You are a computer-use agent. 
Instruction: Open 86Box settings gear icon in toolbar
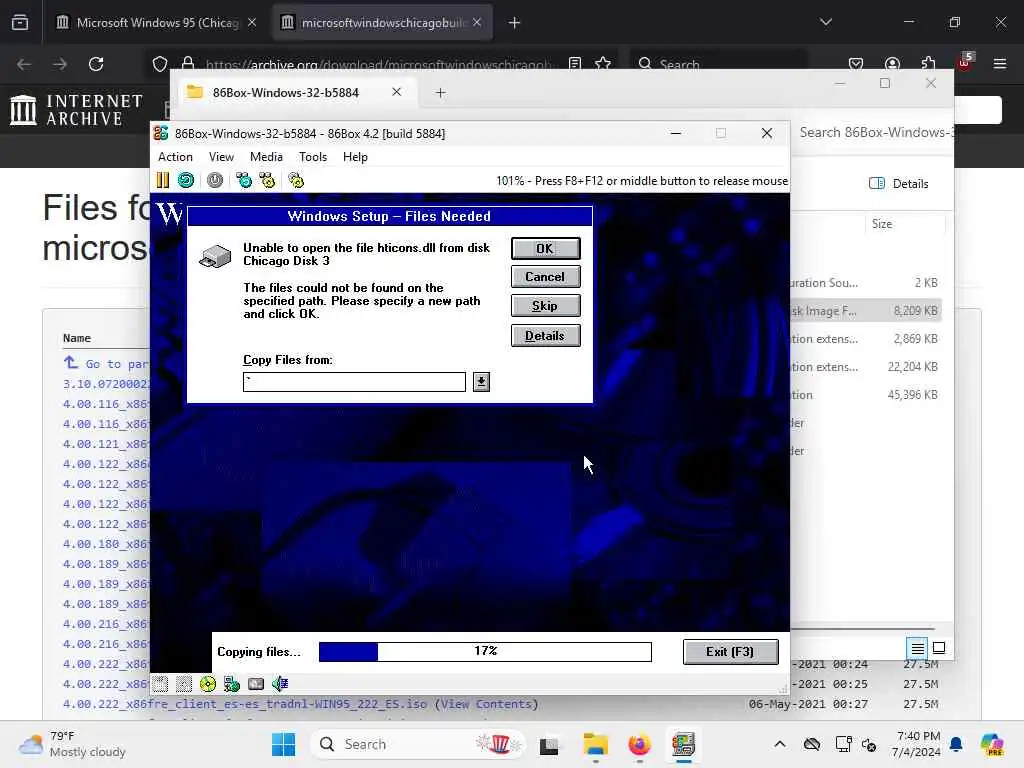click(296, 180)
